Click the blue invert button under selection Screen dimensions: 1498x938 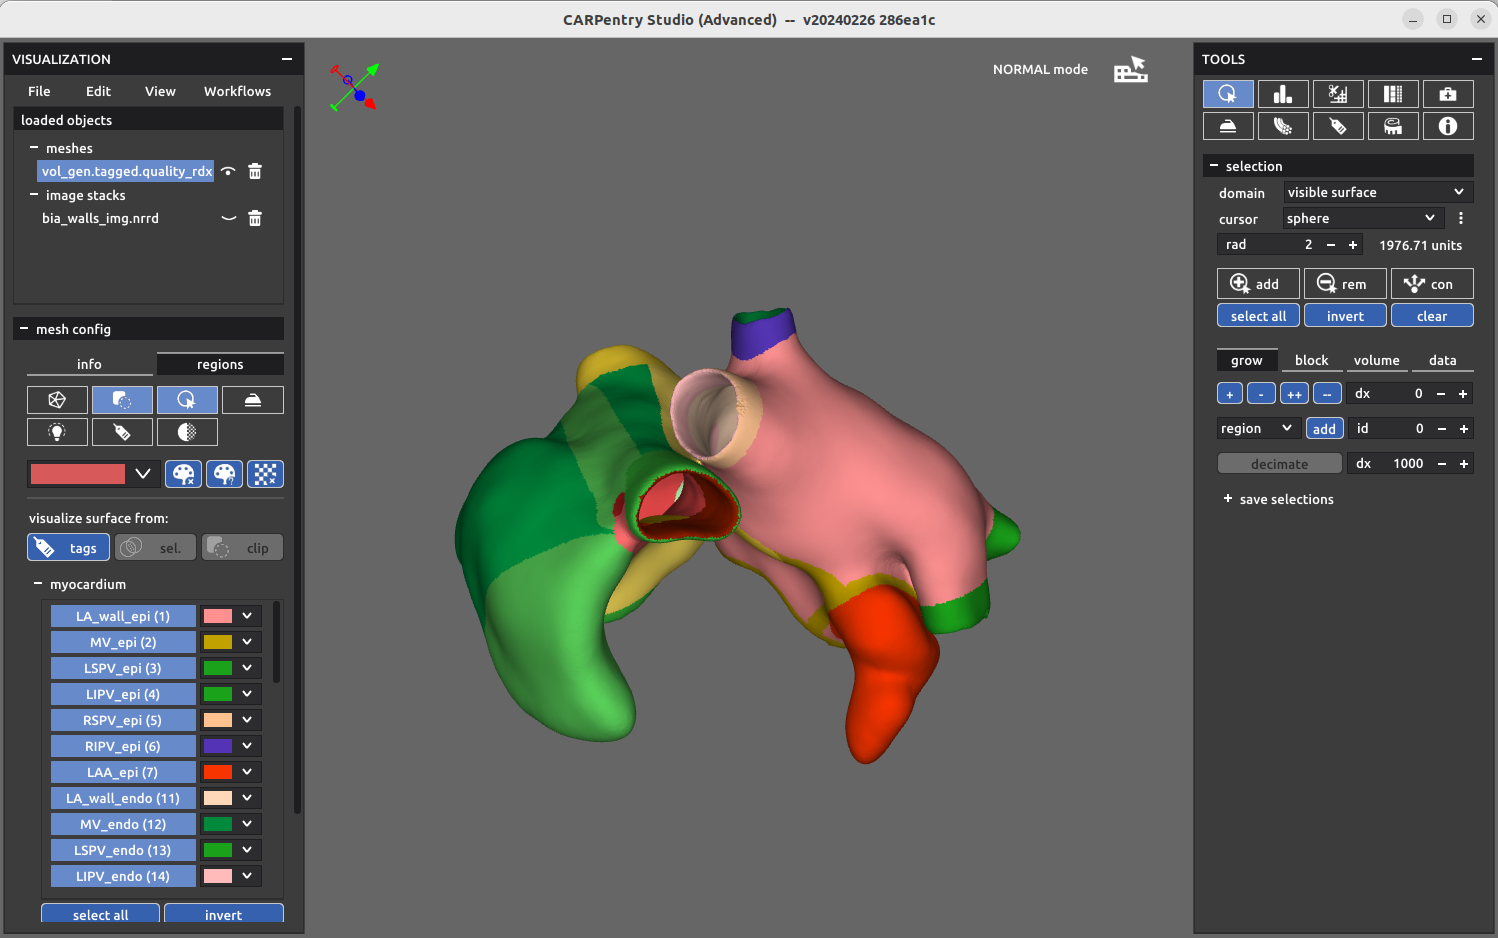(x=1345, y=316)
